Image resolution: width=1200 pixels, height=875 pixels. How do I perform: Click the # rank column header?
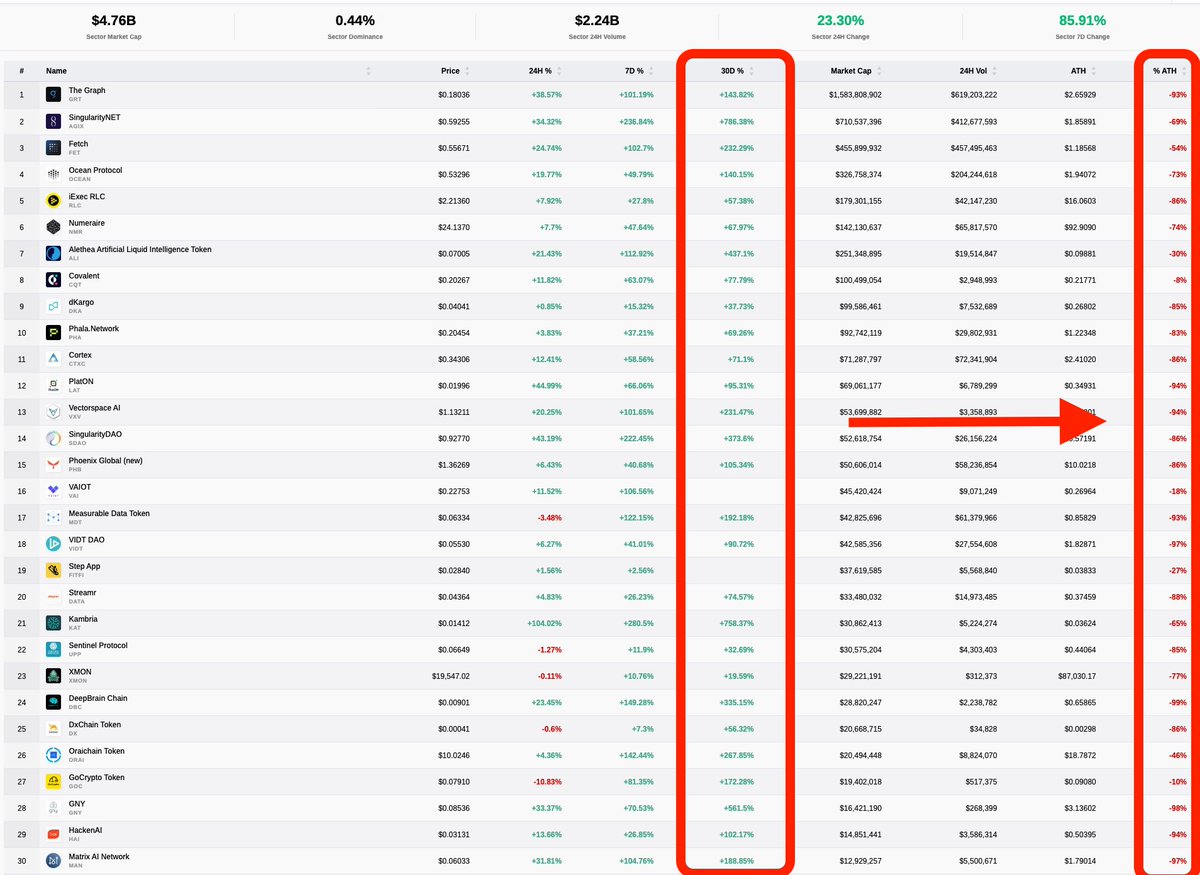[x=21, y=71]
